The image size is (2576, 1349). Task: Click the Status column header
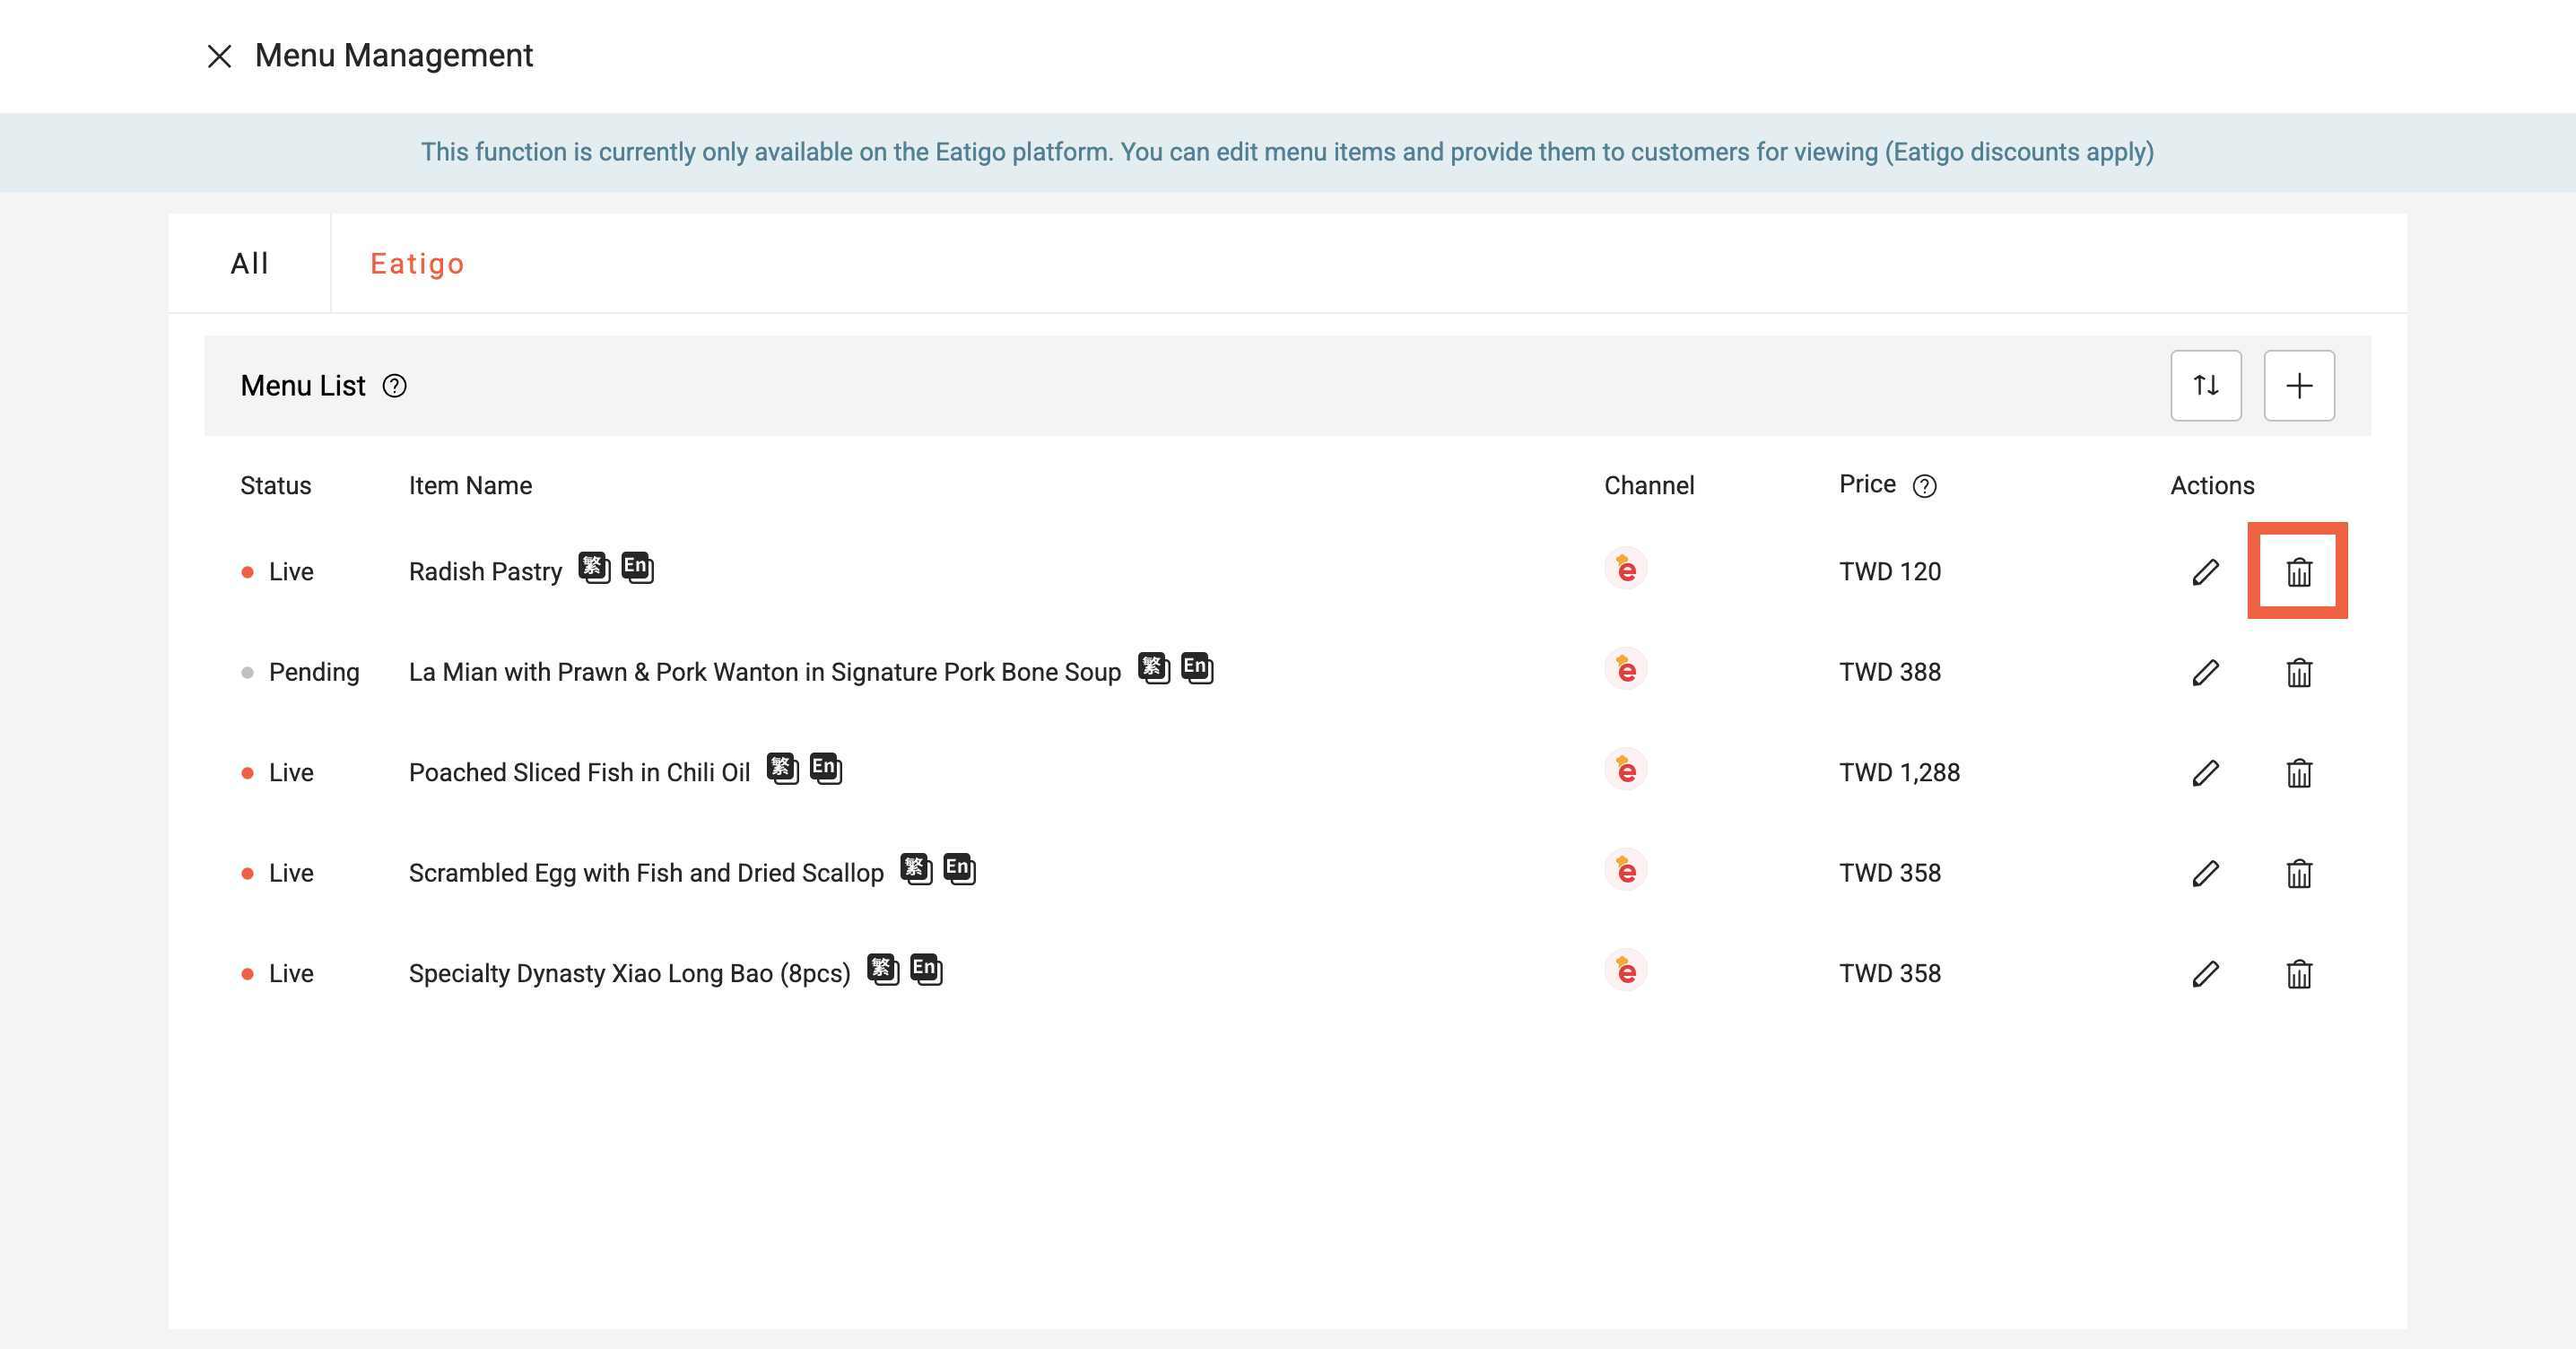pos(275,486)
